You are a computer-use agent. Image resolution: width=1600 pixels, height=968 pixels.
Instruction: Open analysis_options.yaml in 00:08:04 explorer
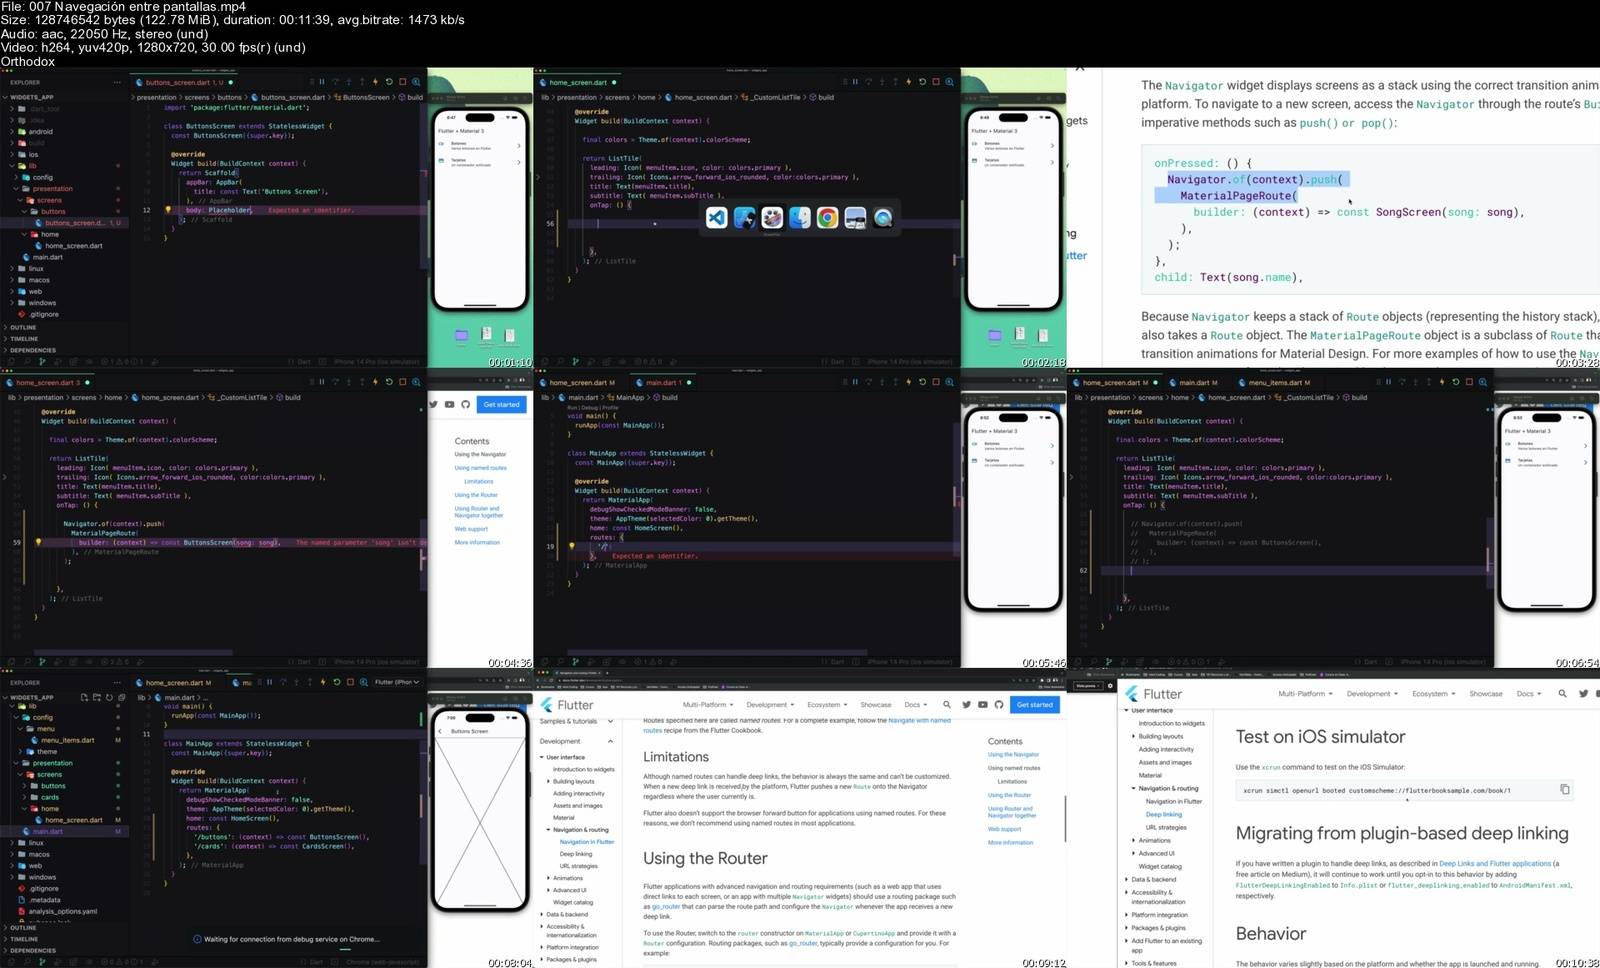62,911
